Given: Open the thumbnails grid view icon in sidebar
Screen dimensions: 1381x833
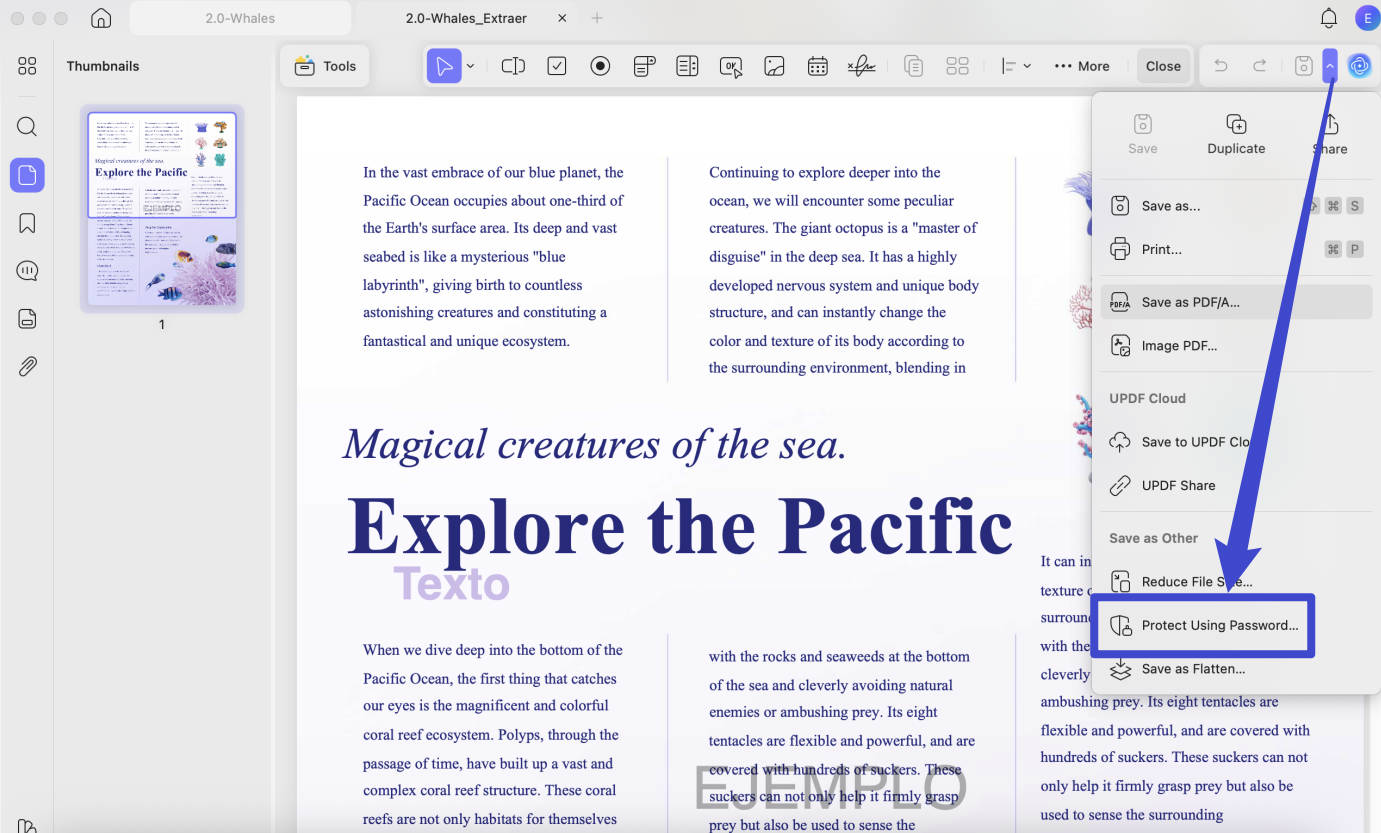Looking at the screenshot, I should tap(27, 66).
